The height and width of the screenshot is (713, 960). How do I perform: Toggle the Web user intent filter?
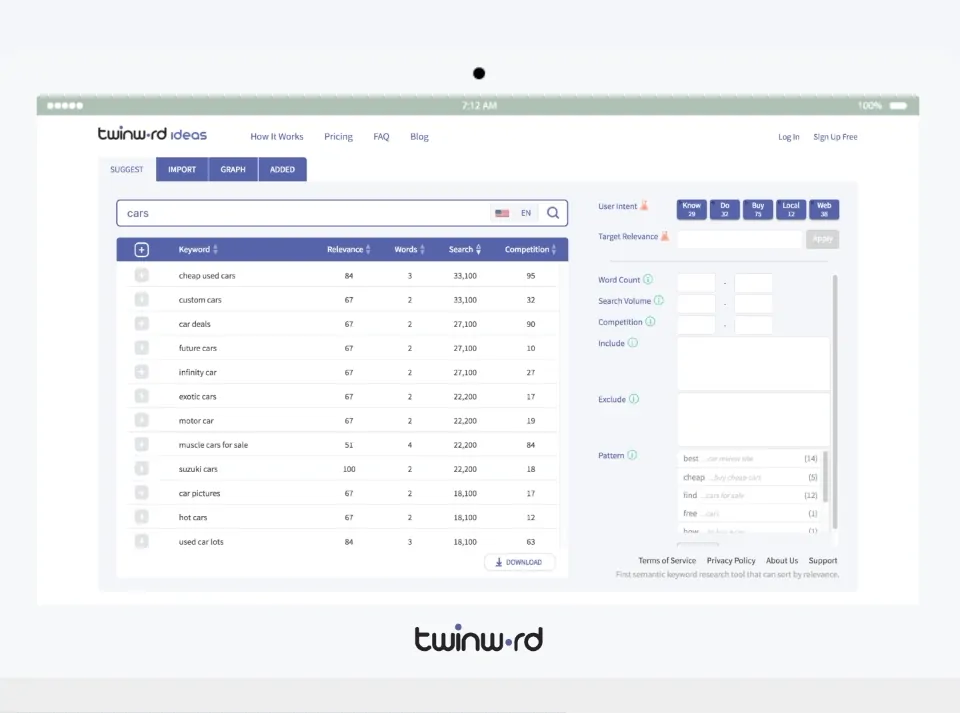(824, 209)
